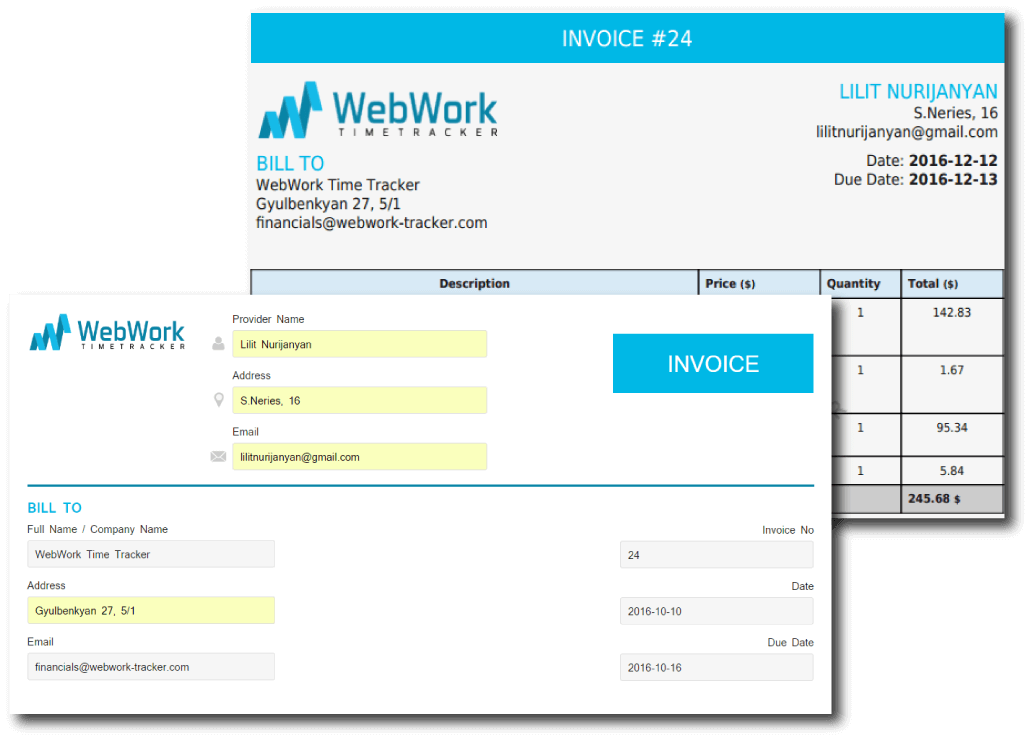Click the Full Name / Company Name field
Image resolution: width=1030 pixels, height=739 pixels.
click(x=151, y=554)
